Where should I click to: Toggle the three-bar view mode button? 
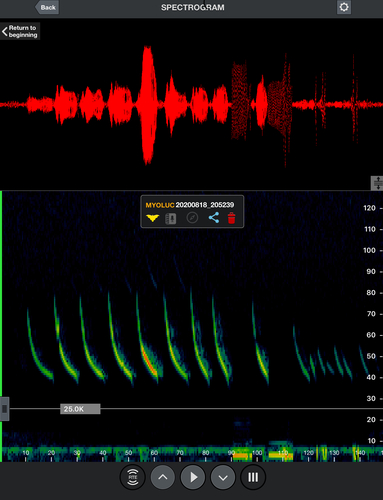253,477
